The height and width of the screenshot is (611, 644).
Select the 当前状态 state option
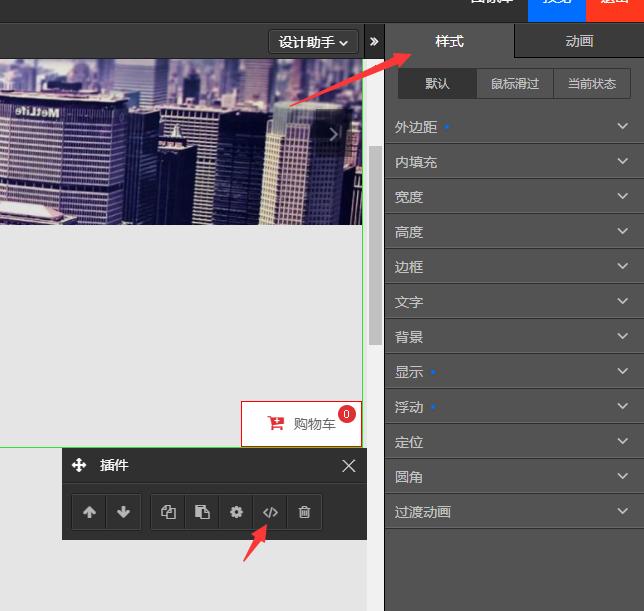tap(591, 84)
